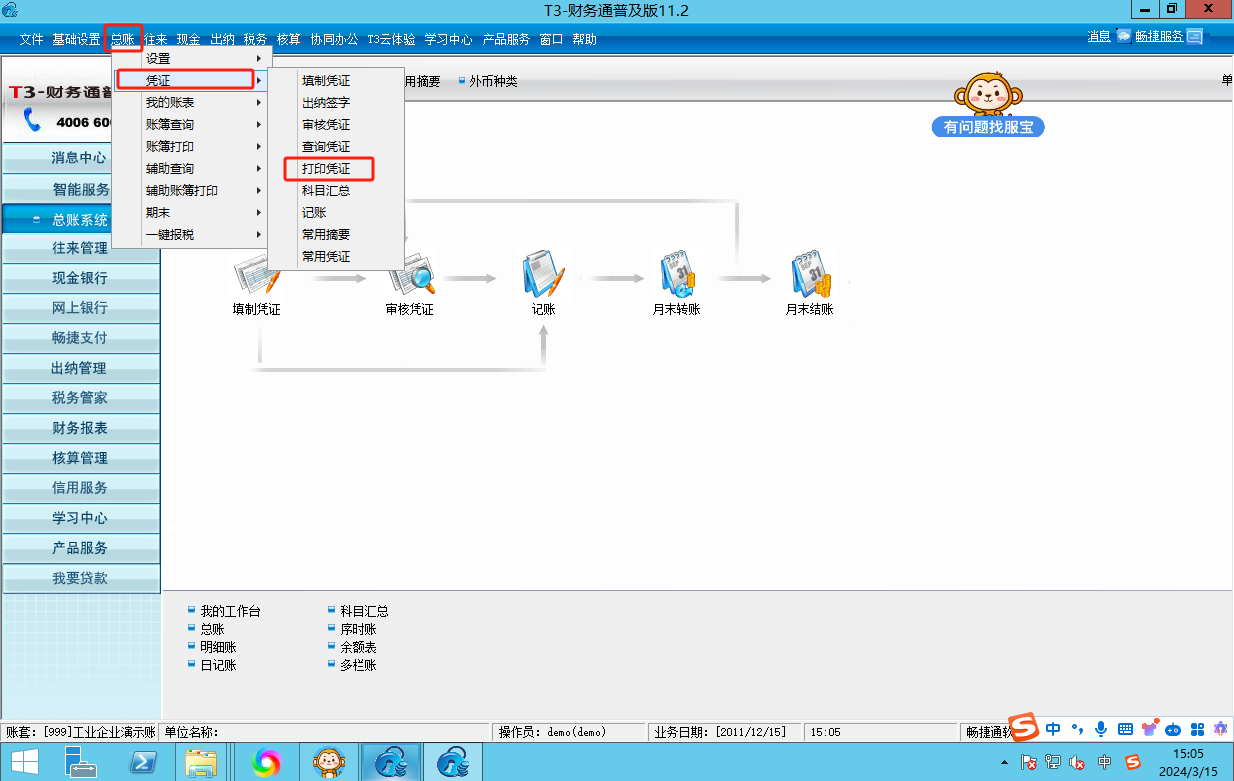Image resolution: width=1234 pixels, height=781 pixels.
Task: Click the 畅捷服务 chat icon at top right
Action: click(x=1194, y=37)
